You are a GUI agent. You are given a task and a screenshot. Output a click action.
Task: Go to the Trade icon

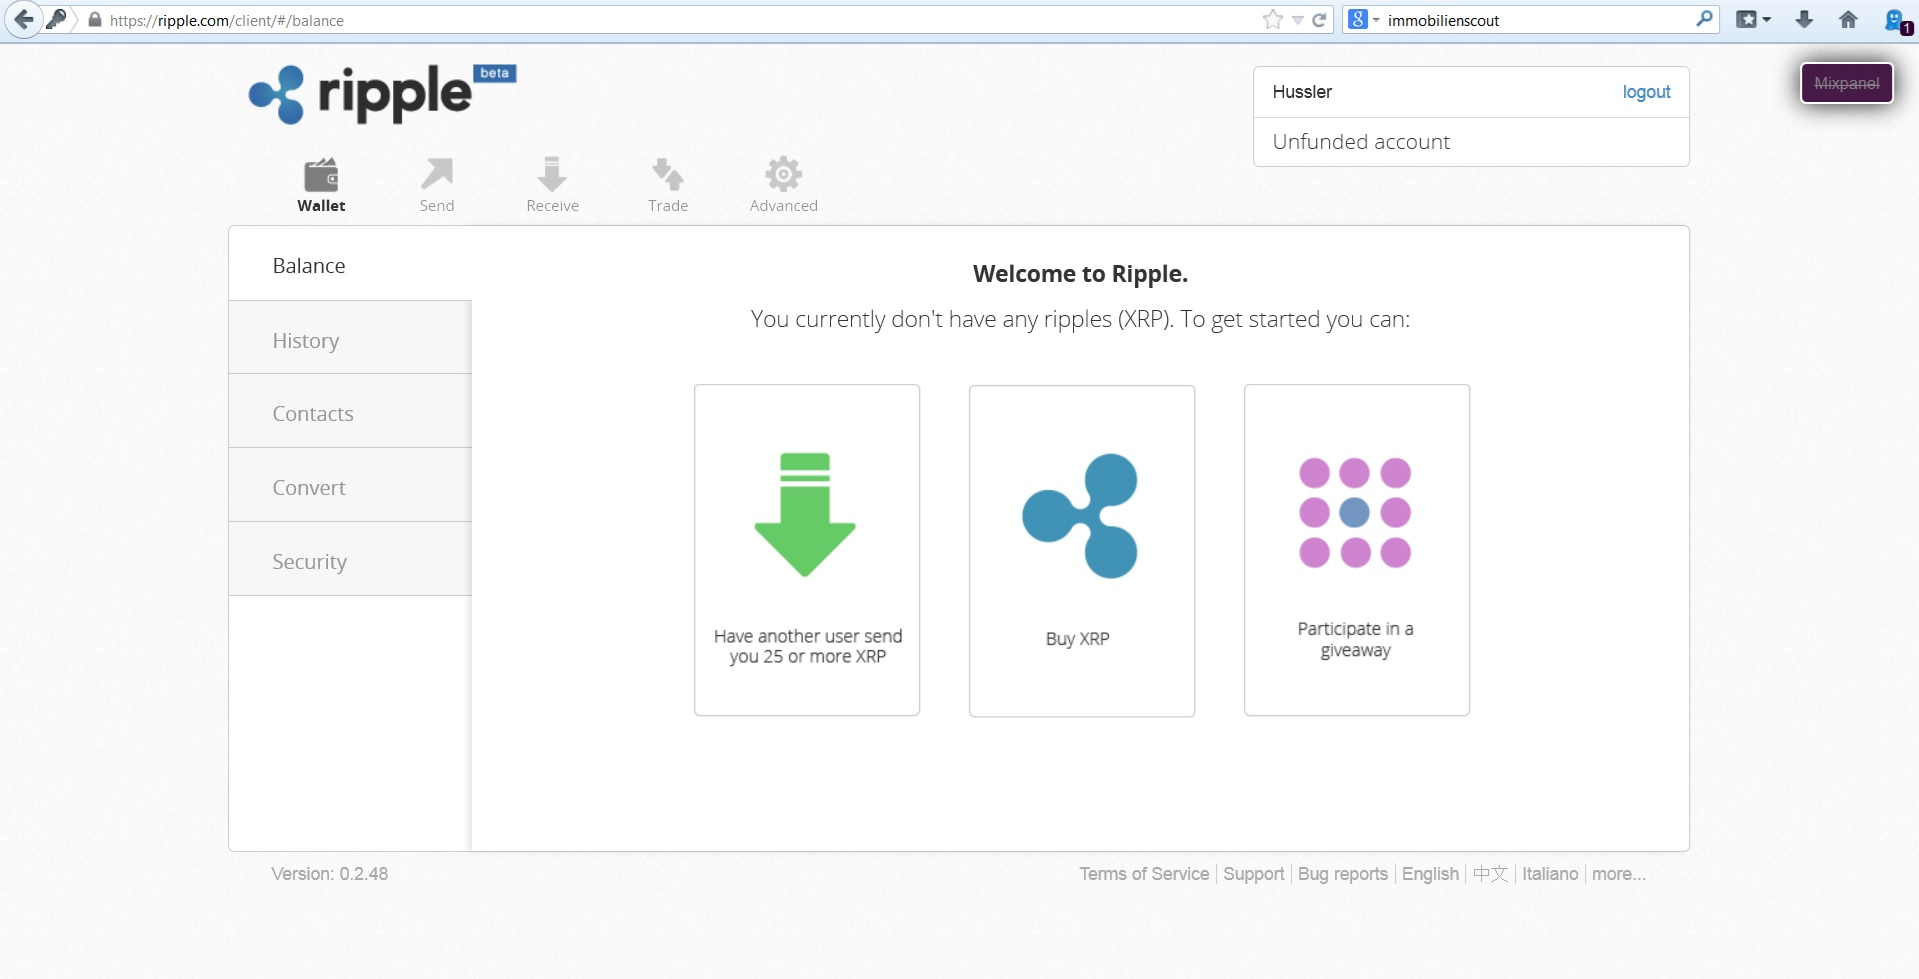coord(668,174)
